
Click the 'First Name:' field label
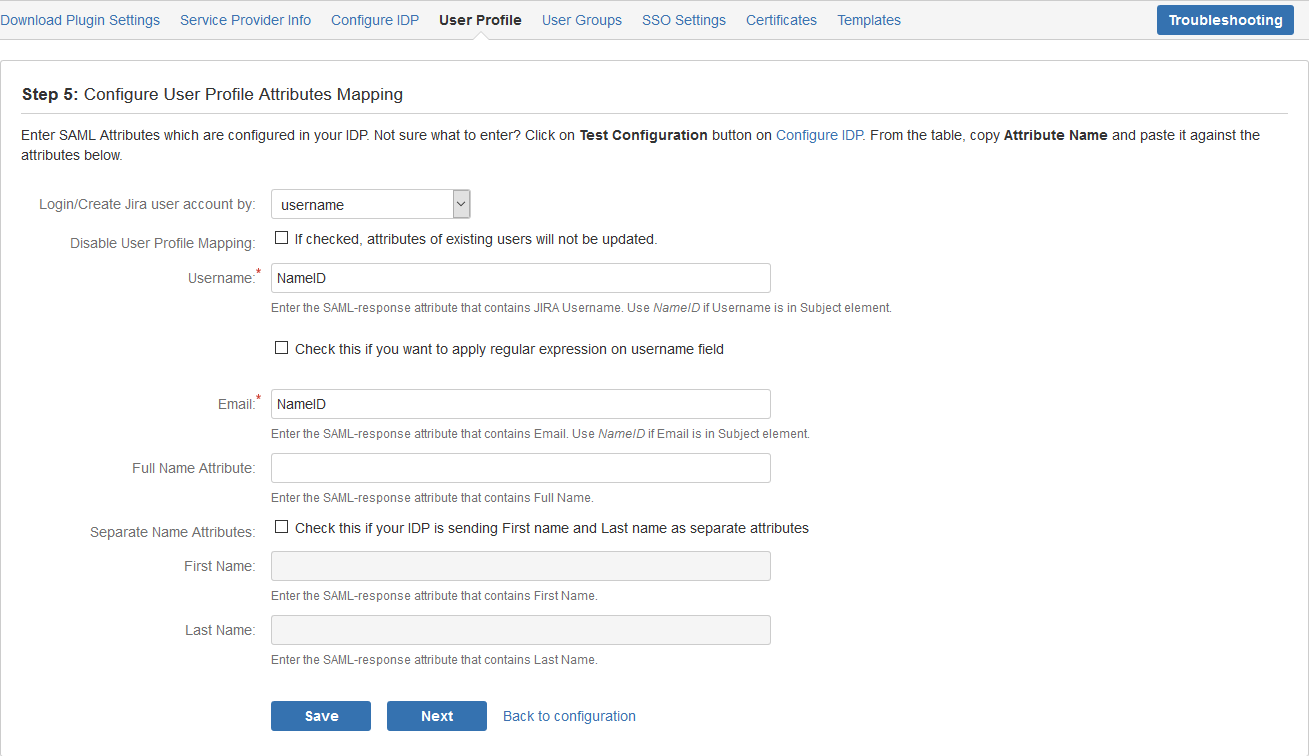220,566
